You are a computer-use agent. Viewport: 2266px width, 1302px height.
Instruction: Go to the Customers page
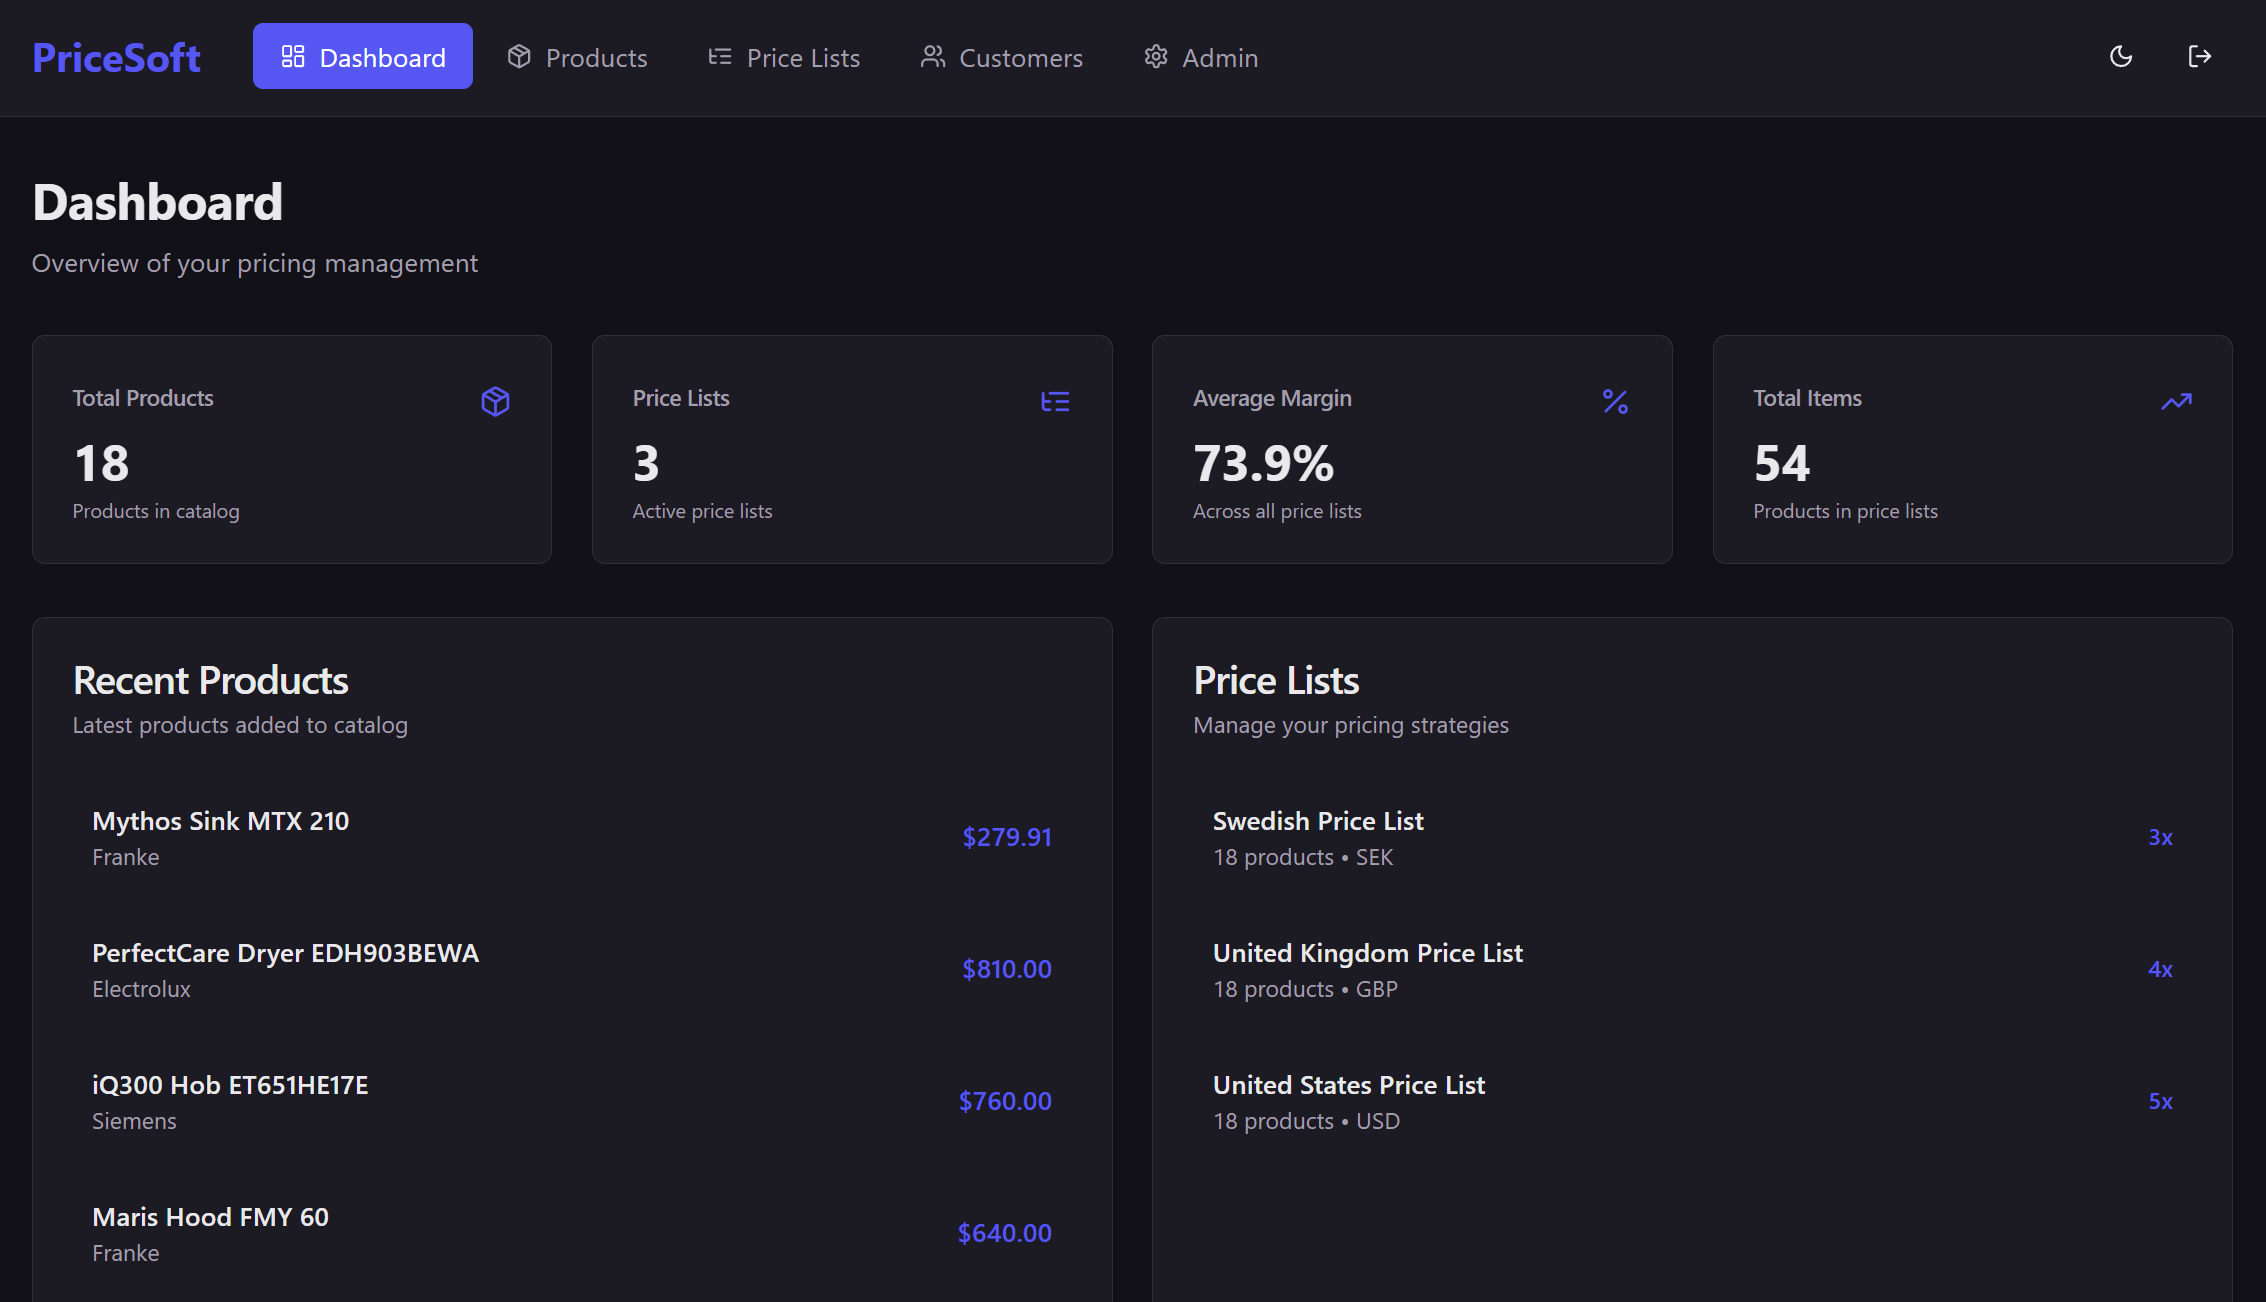pos(1001,57)
